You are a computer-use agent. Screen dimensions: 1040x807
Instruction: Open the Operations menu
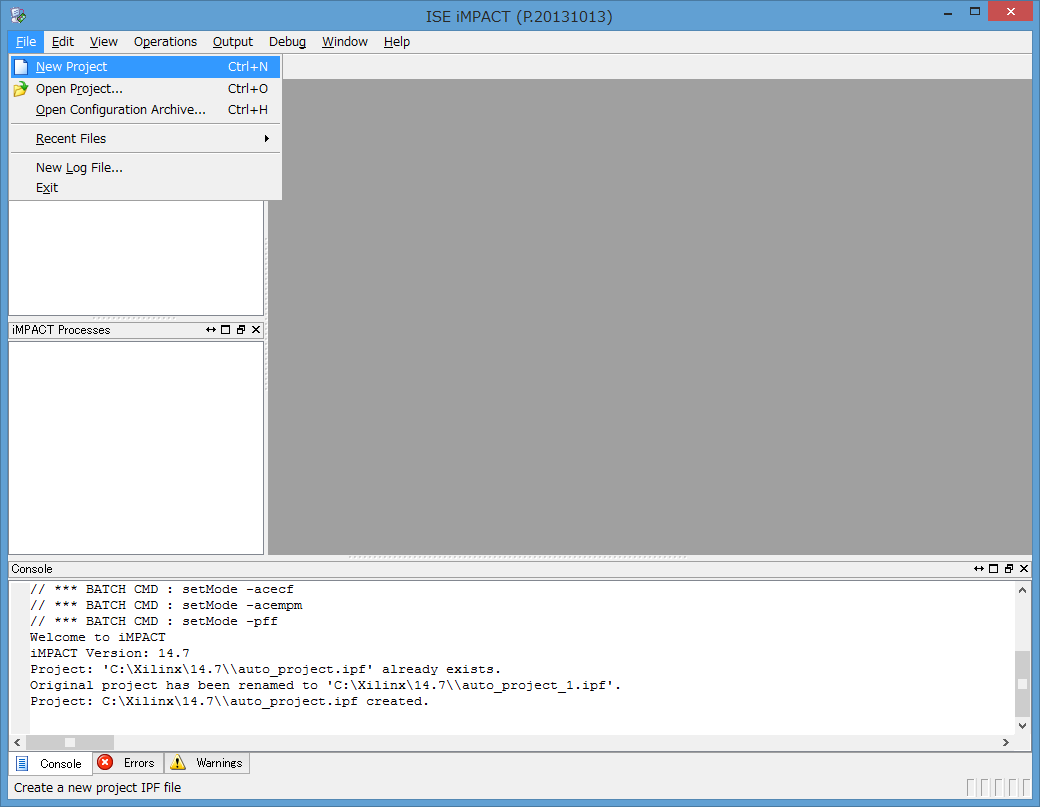pos(165,42)
